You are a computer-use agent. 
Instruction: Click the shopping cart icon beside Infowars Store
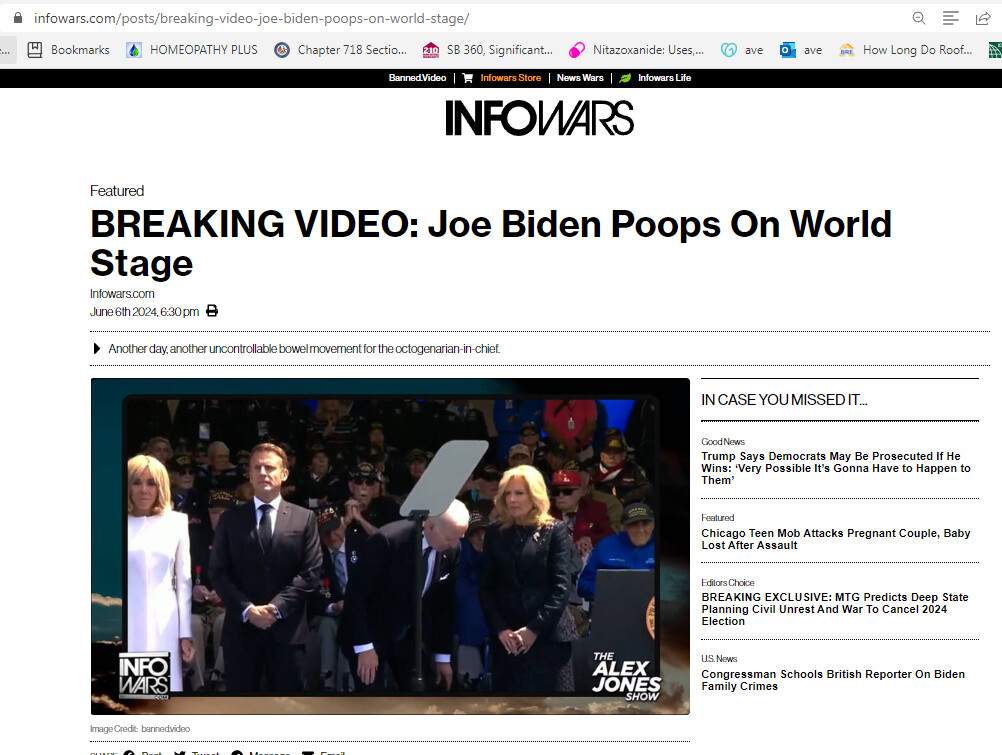coord(468,78)
